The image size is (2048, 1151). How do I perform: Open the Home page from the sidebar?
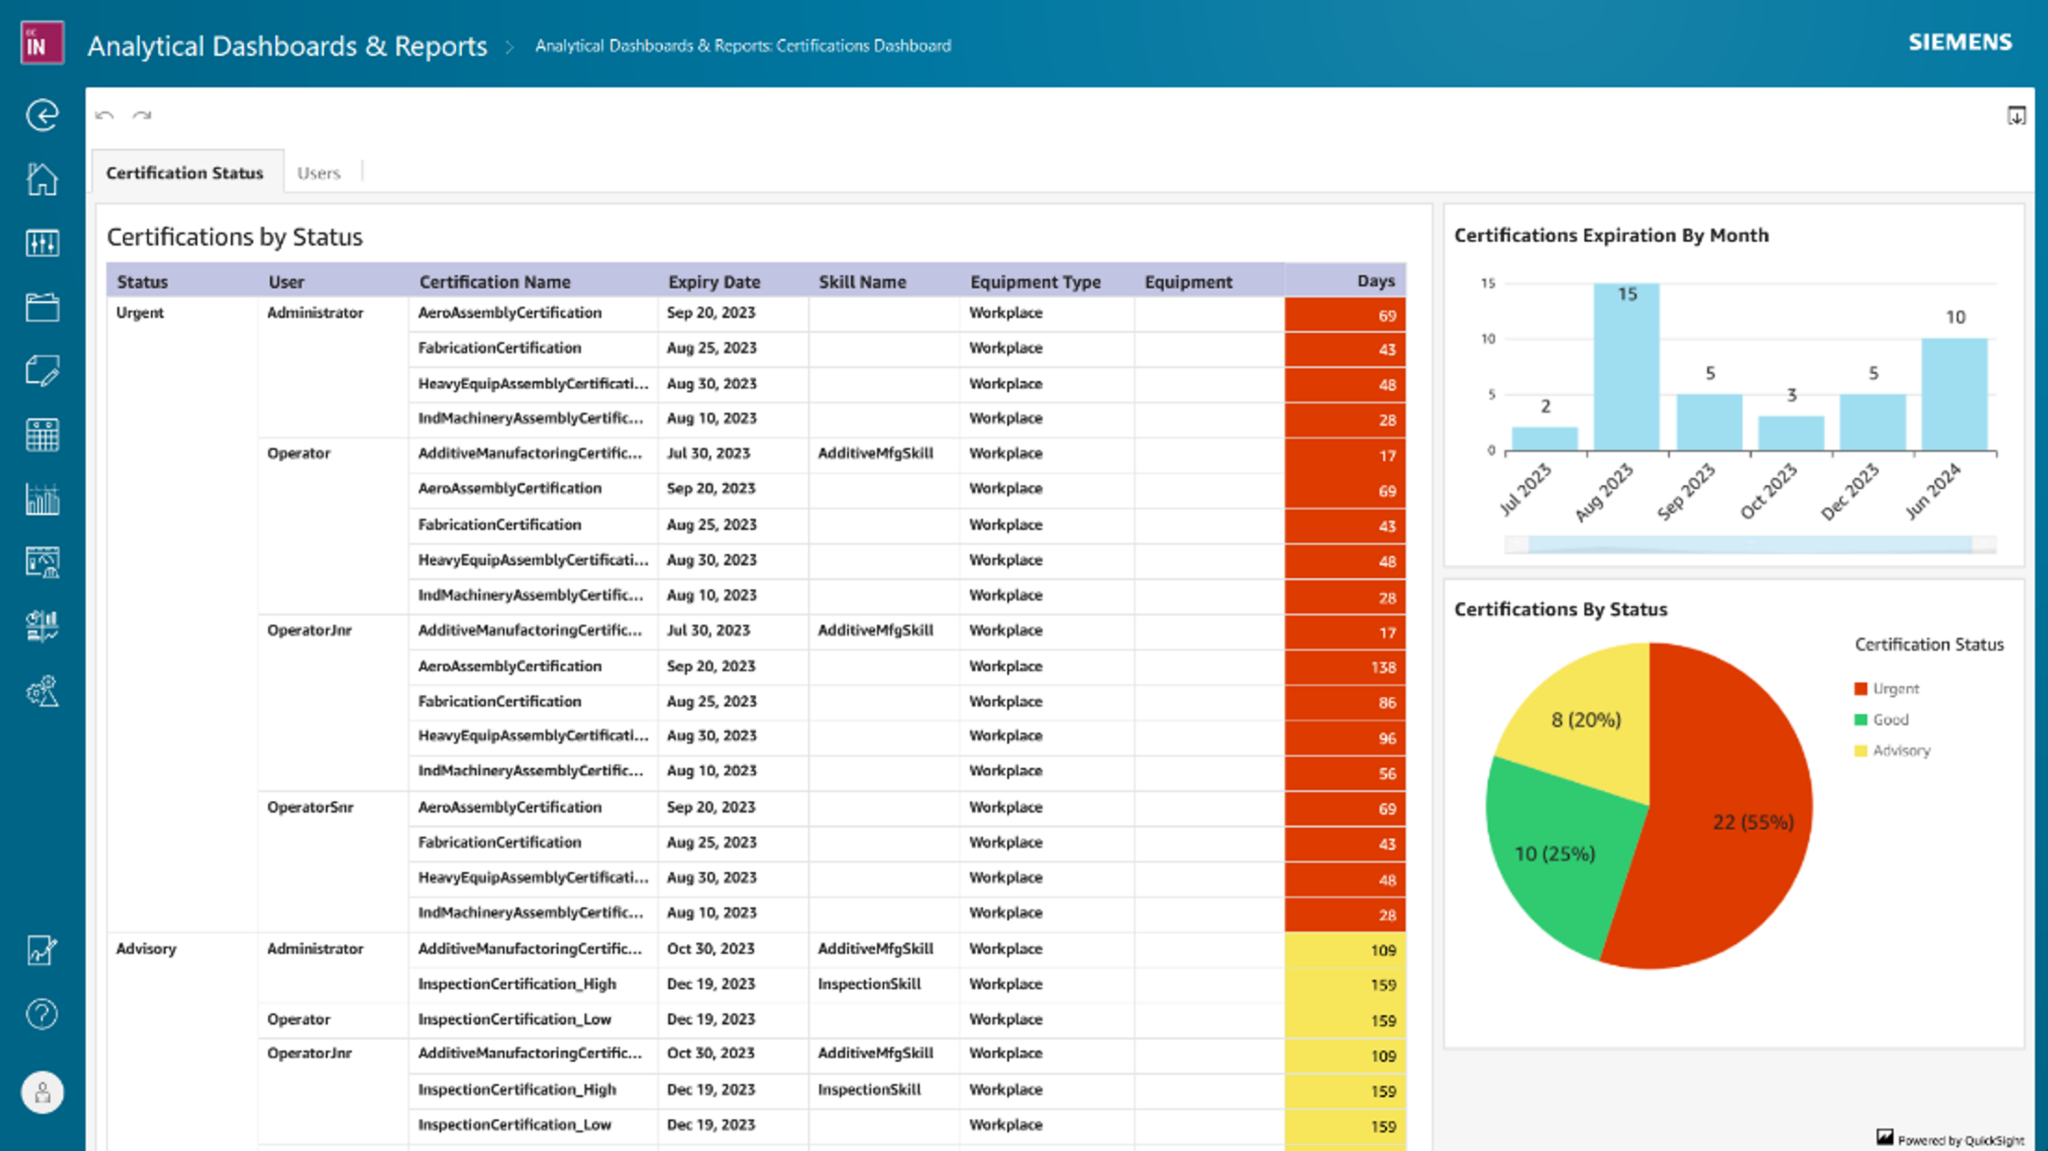click(x=41, y=179)
